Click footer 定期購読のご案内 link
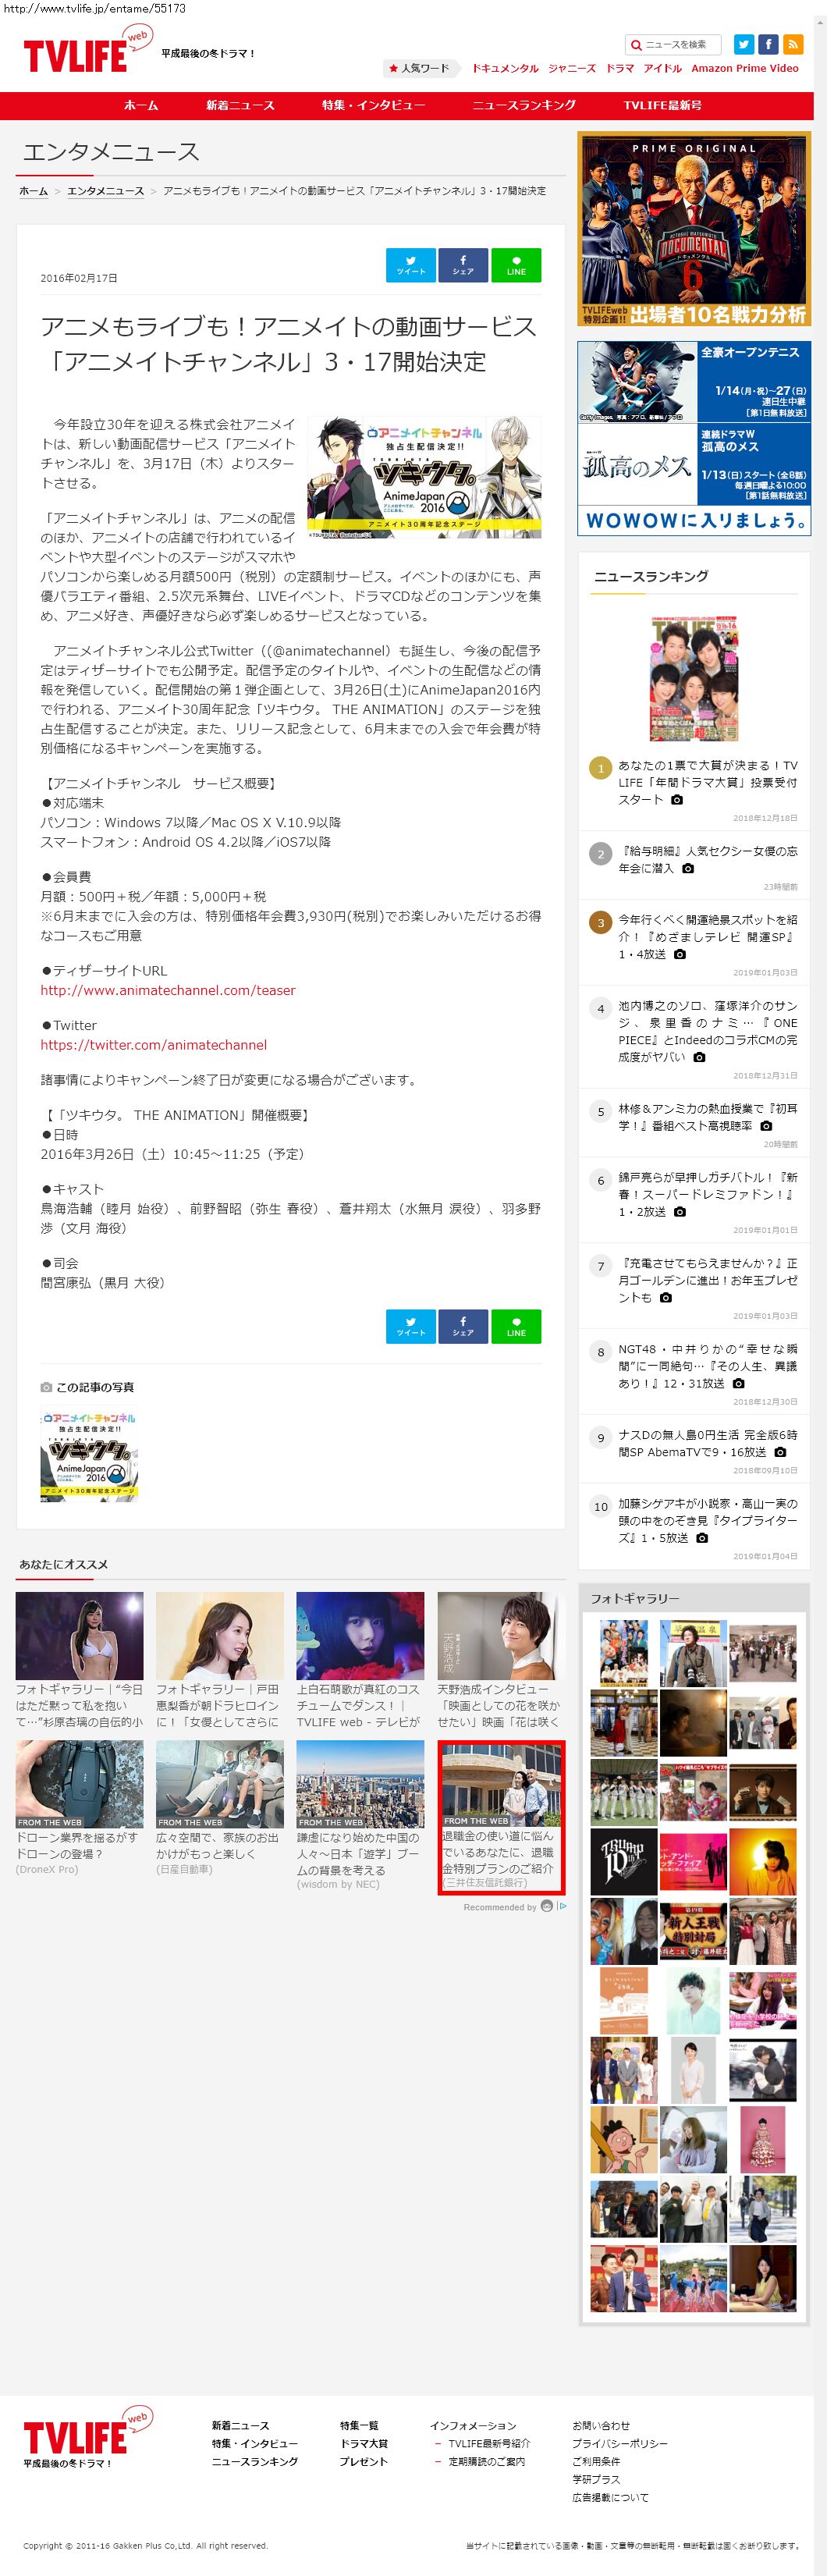827x2576 pixels. click(486, 2461)
